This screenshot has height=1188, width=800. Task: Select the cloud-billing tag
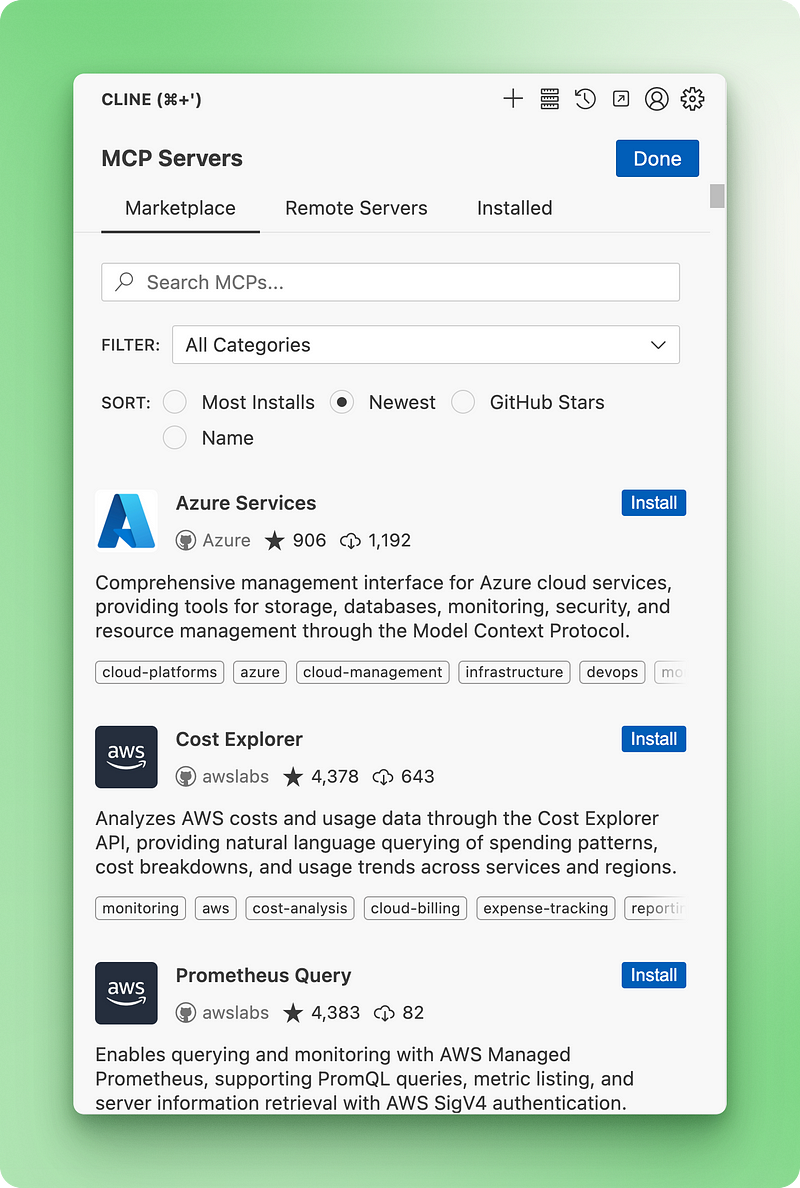[x=415, y=908]
